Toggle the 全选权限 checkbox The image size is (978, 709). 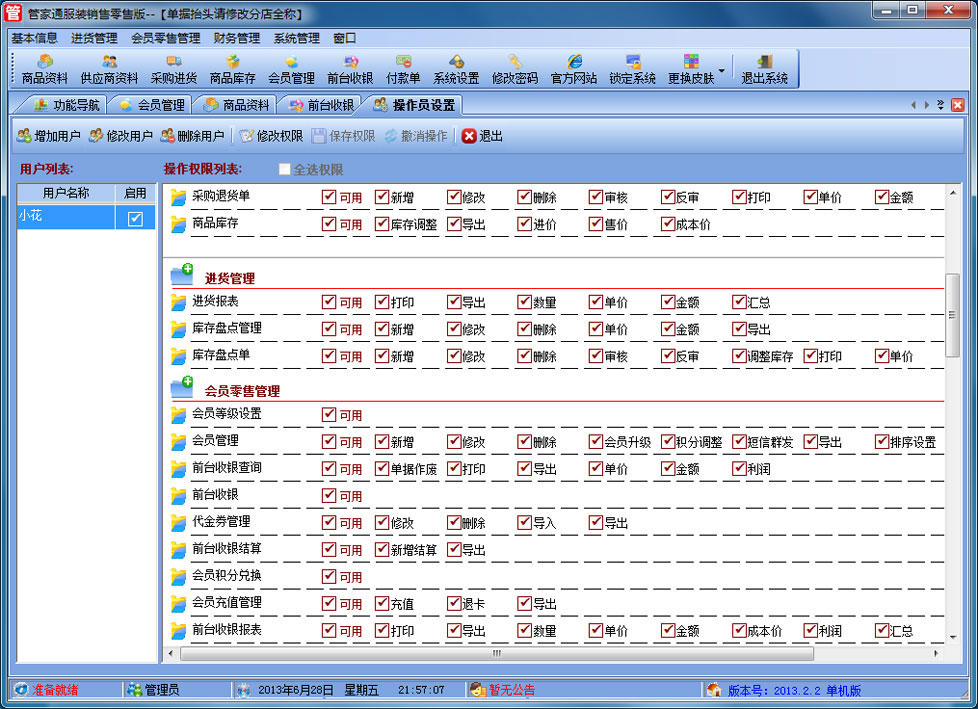[285, 170]
